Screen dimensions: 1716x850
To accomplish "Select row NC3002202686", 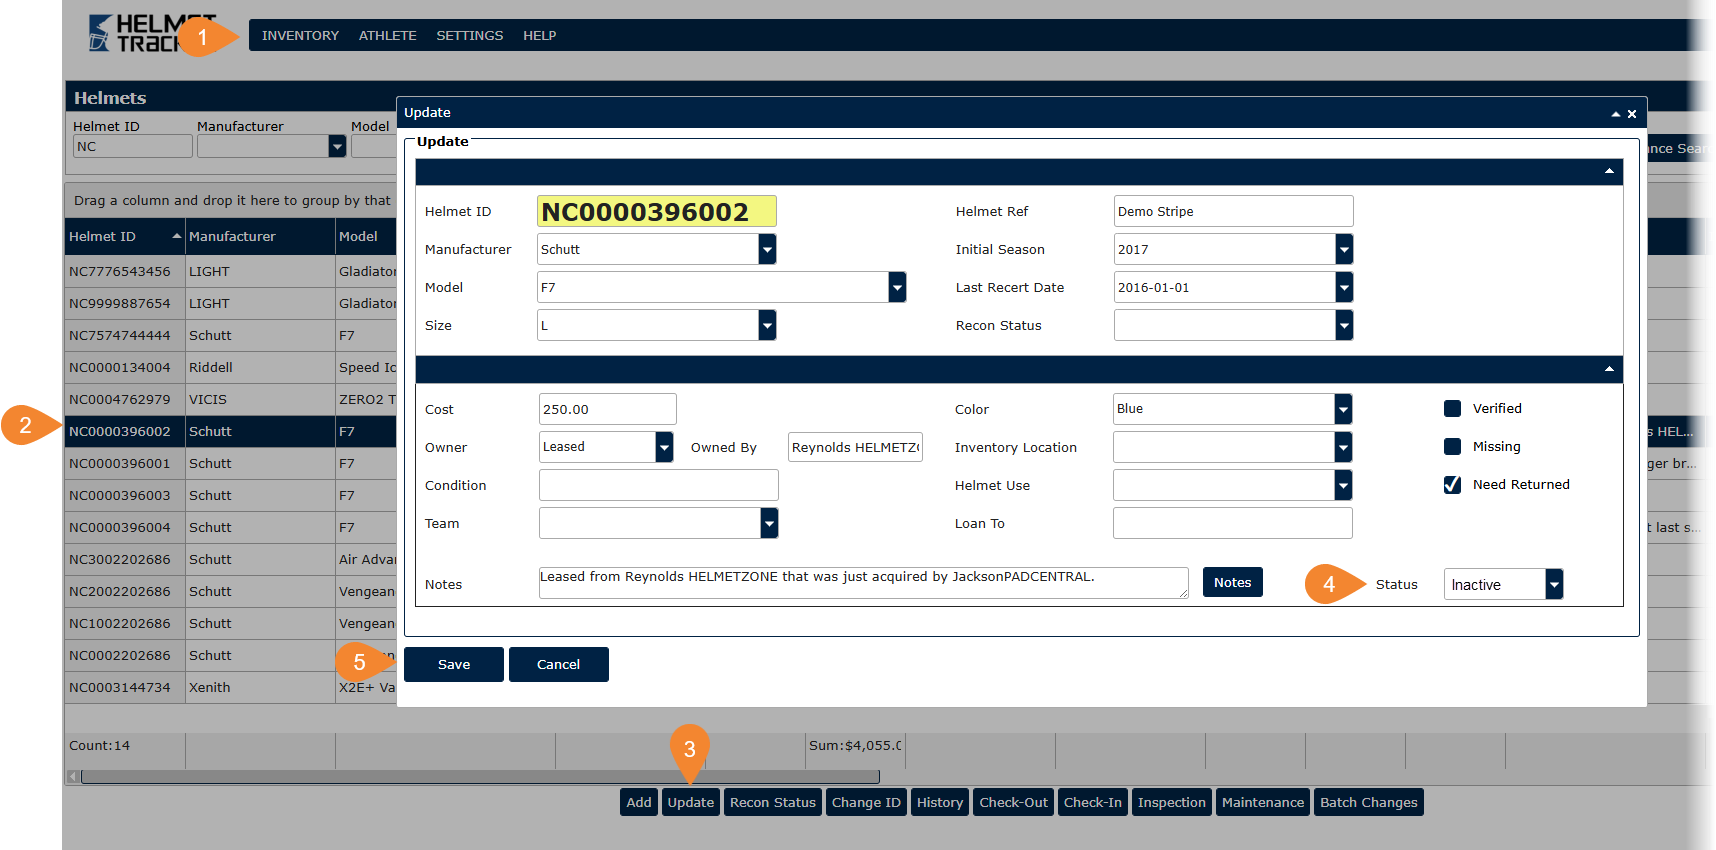I will 230,559.
